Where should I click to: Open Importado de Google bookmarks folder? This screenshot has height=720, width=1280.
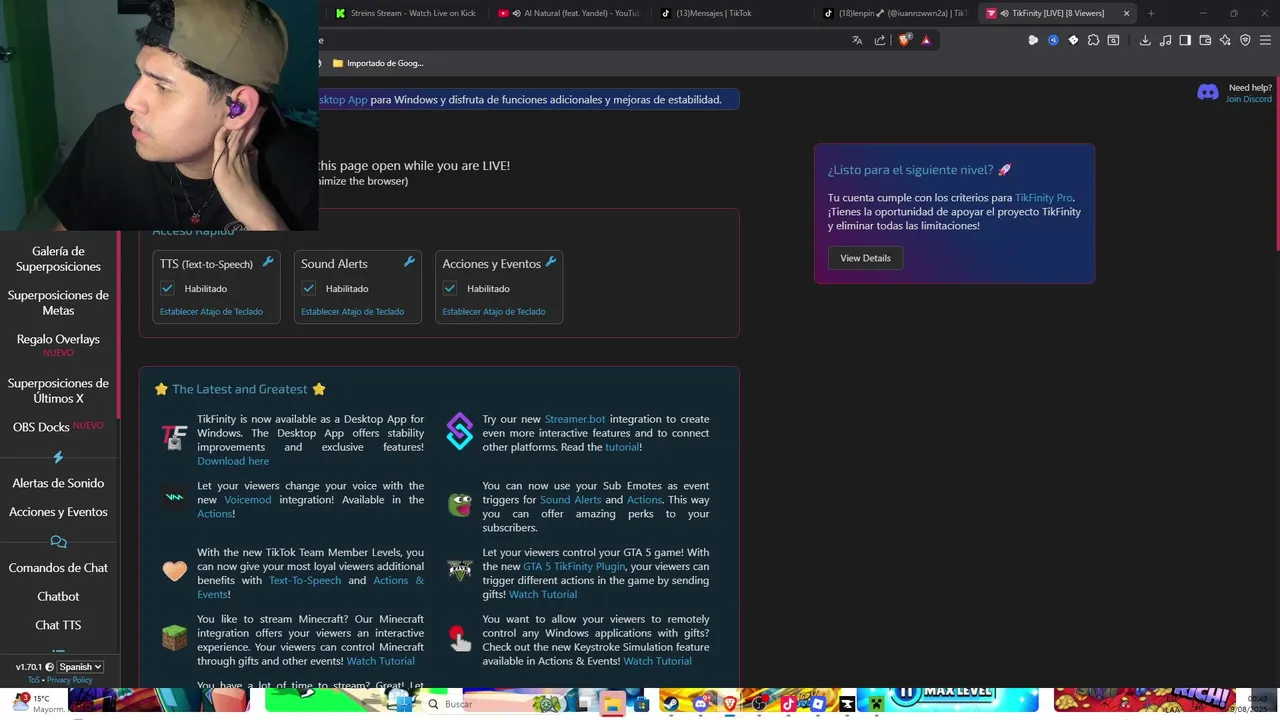[x=378, y=63]
